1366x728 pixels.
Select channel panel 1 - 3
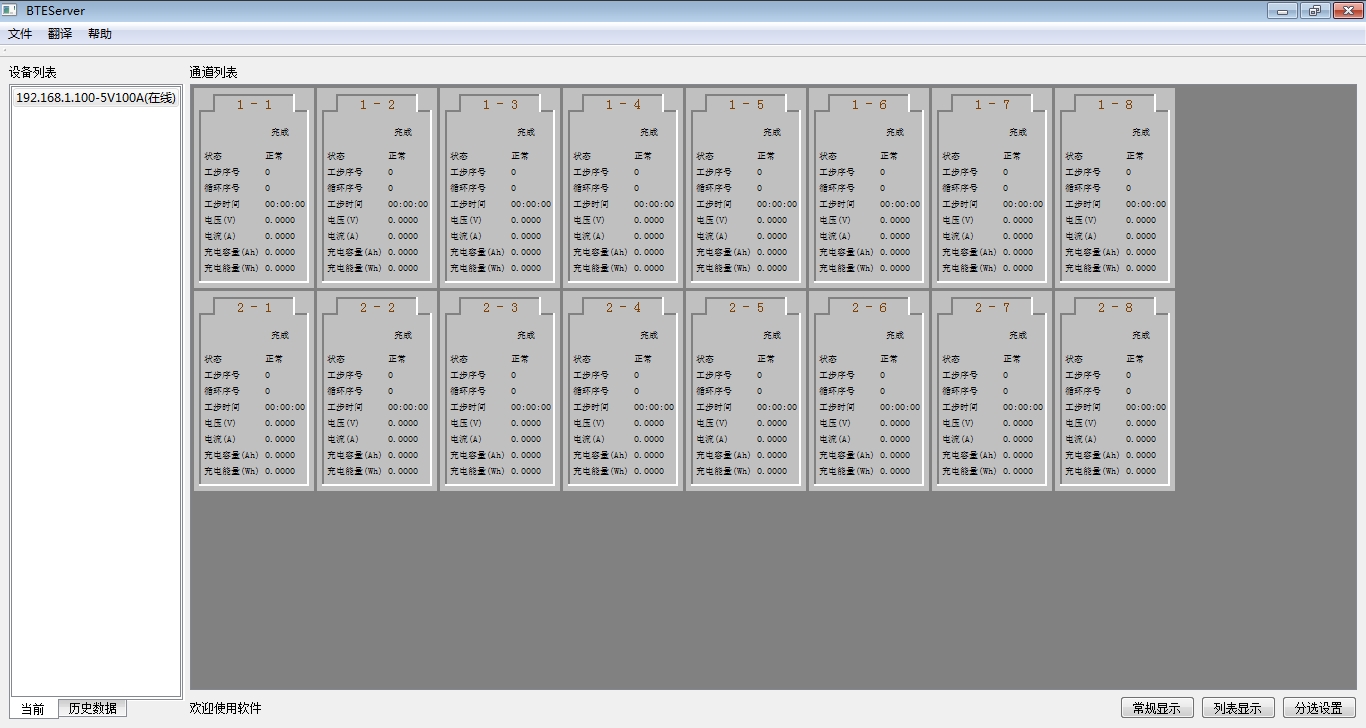[x=500, y=187]
